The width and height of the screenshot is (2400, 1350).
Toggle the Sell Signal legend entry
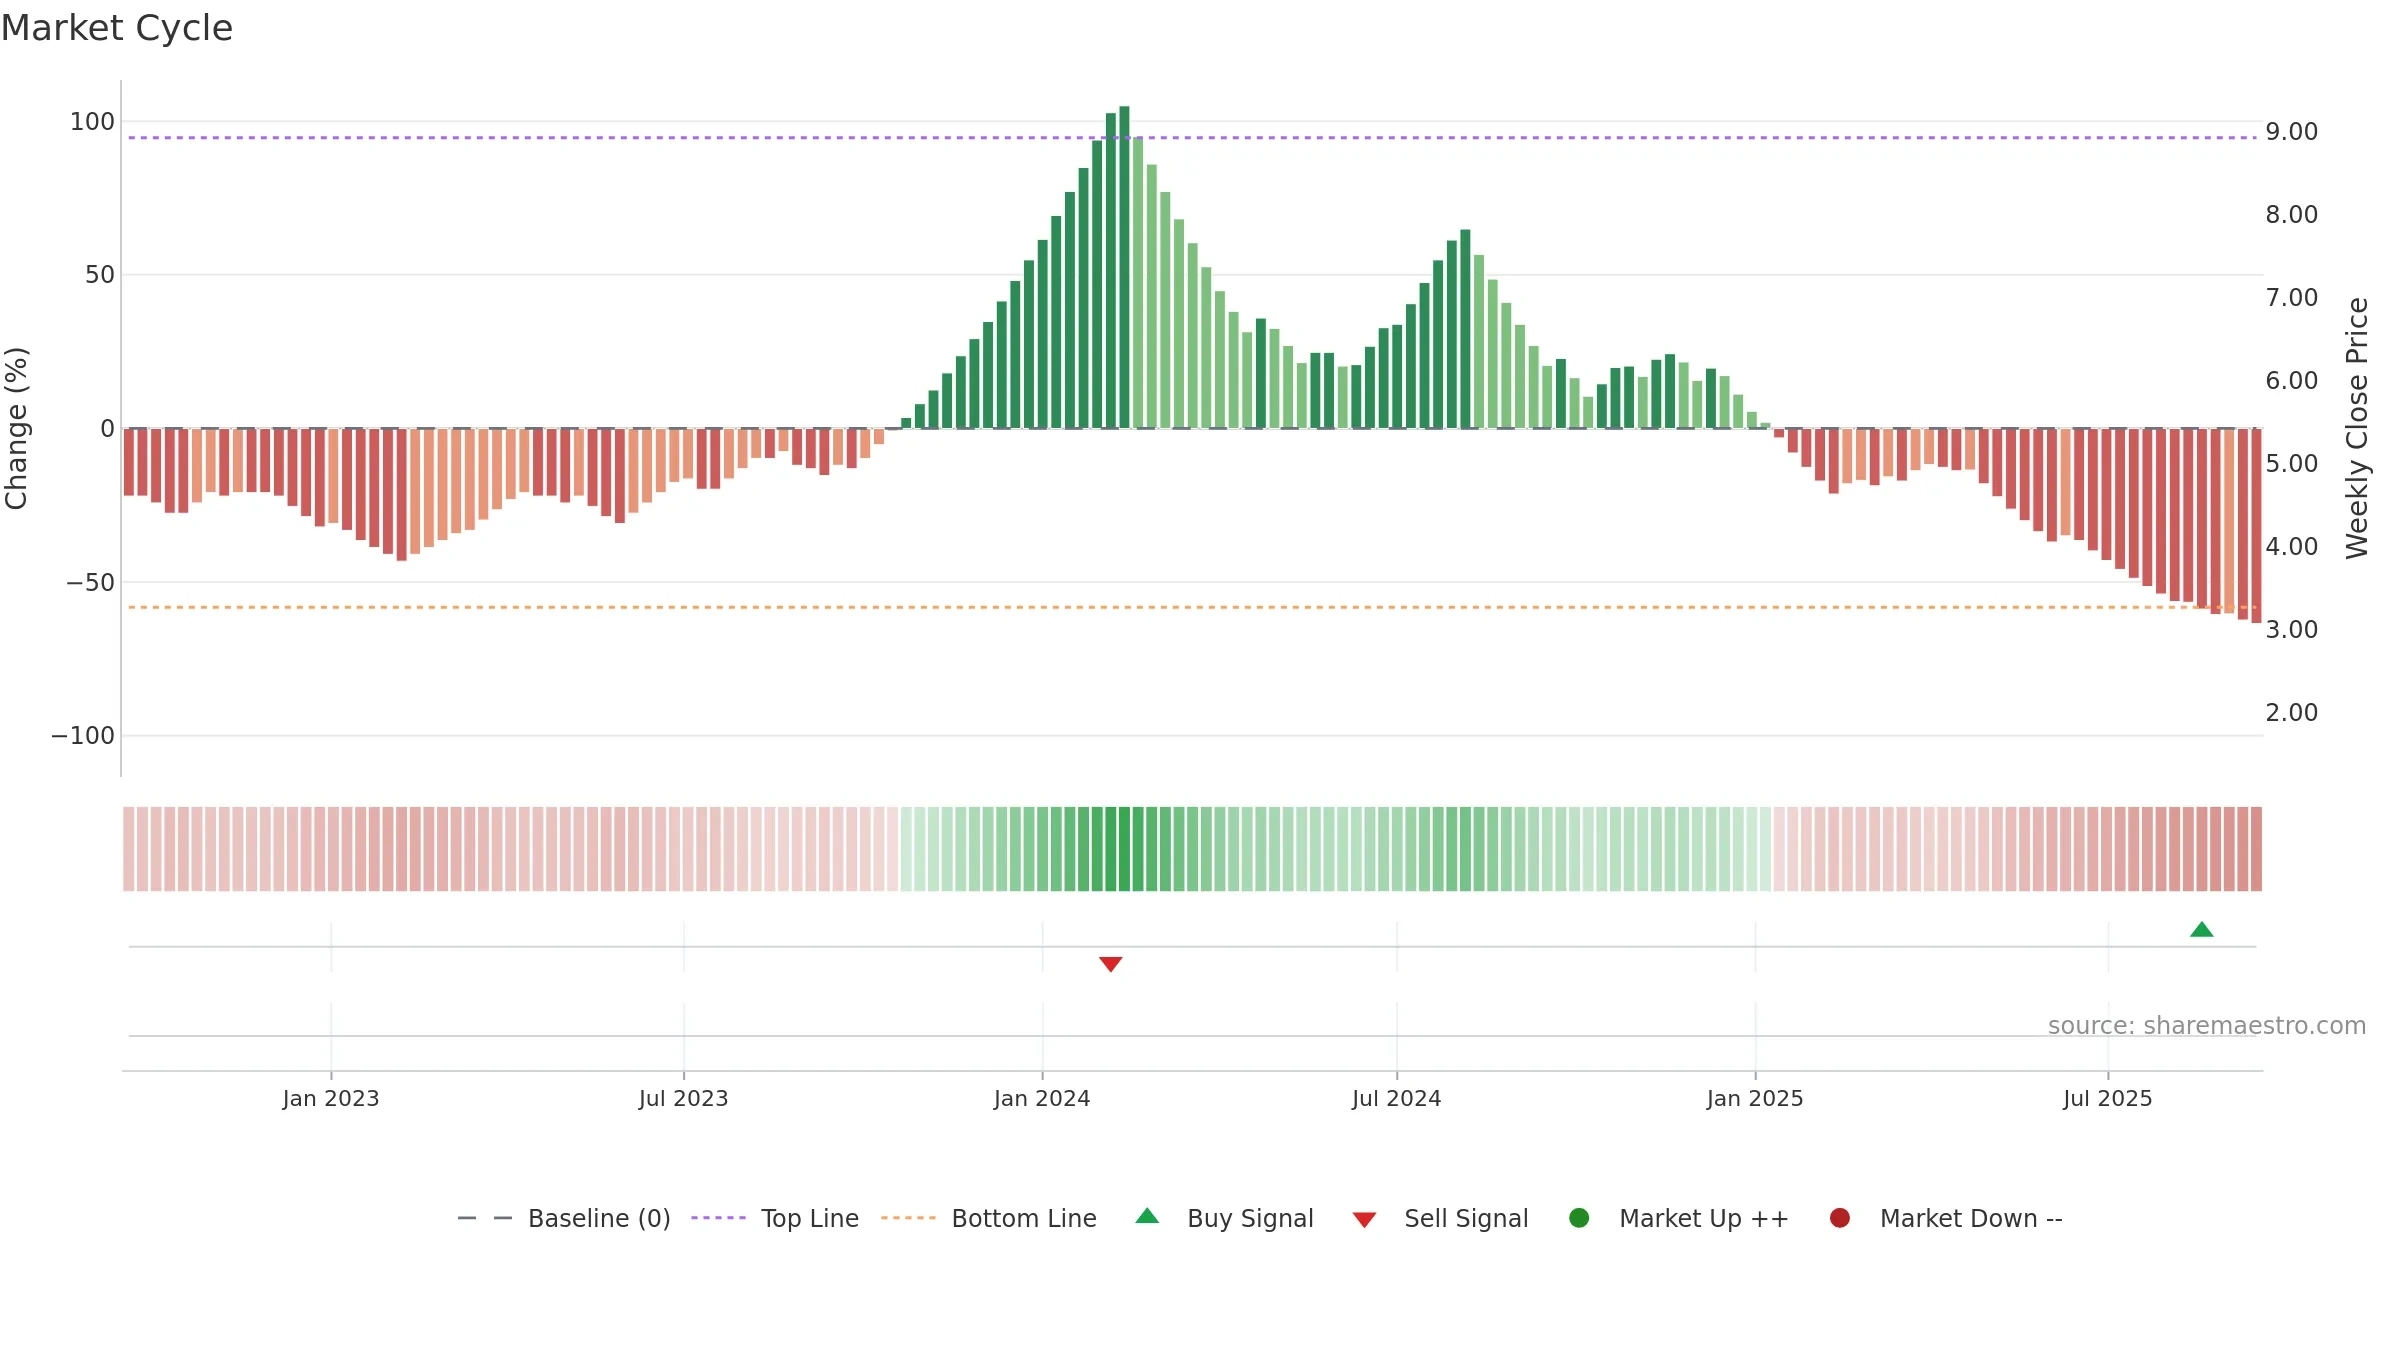click(1440, 1218)
